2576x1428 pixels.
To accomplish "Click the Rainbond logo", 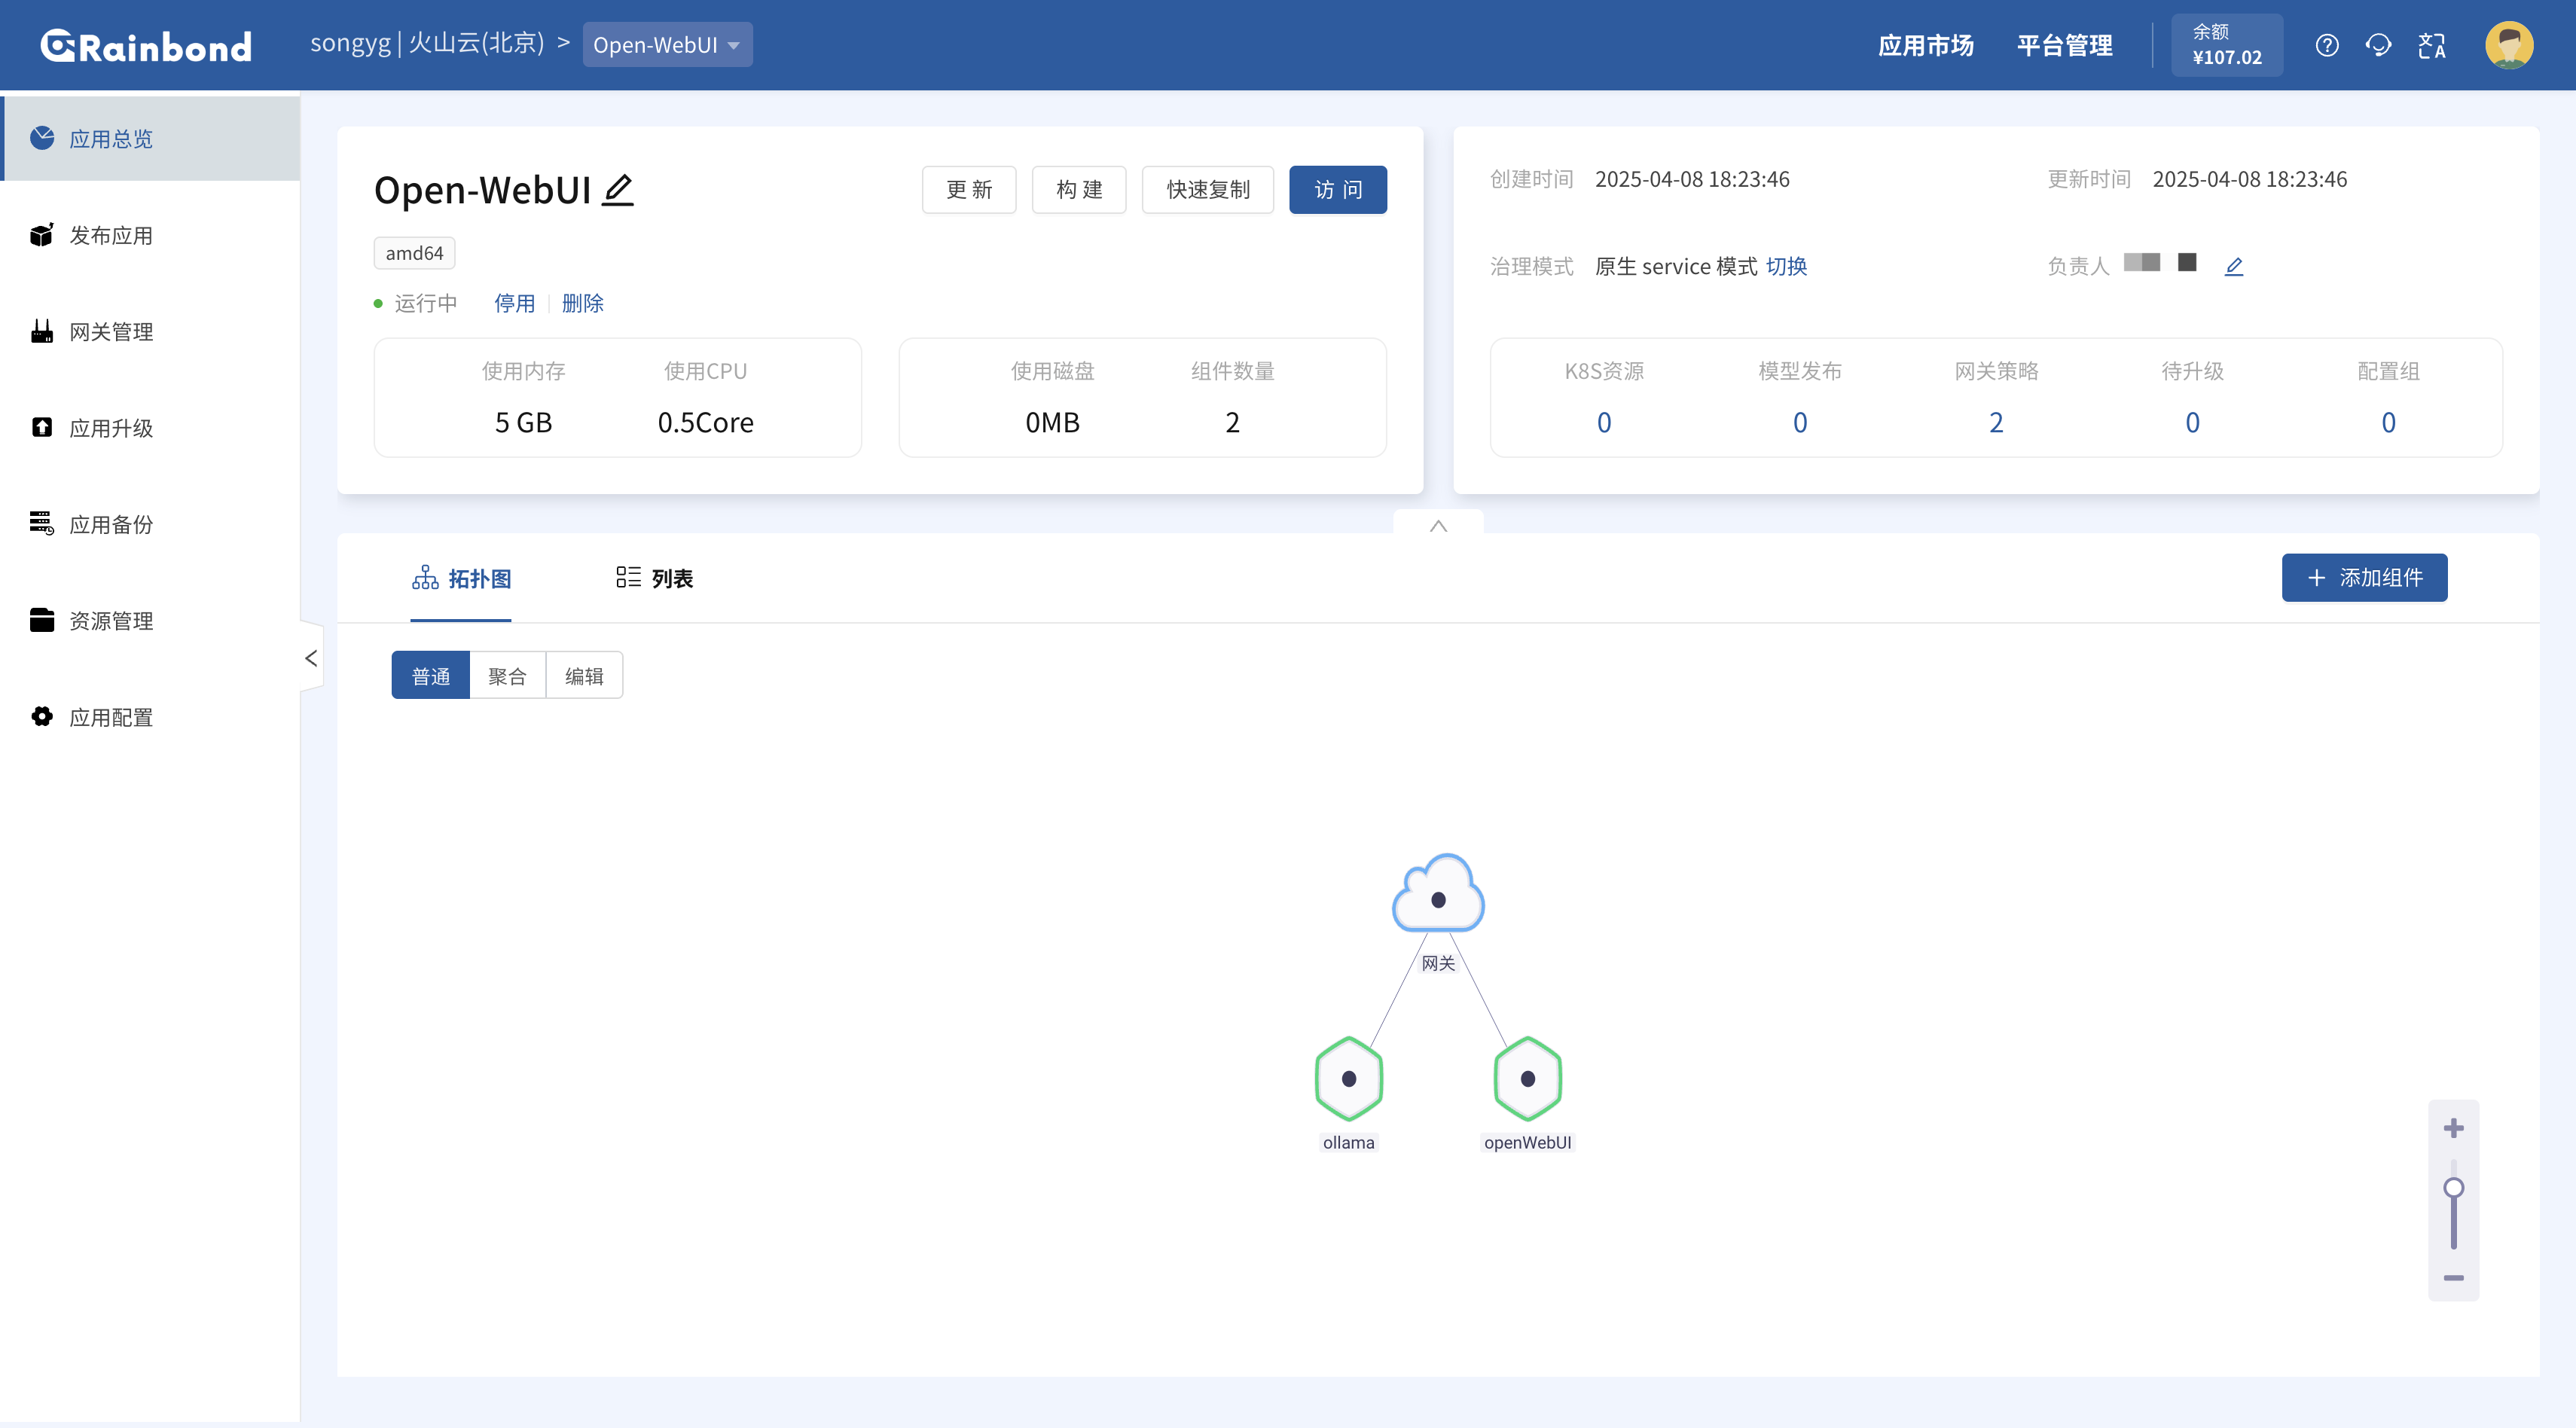I will point(146,46).
